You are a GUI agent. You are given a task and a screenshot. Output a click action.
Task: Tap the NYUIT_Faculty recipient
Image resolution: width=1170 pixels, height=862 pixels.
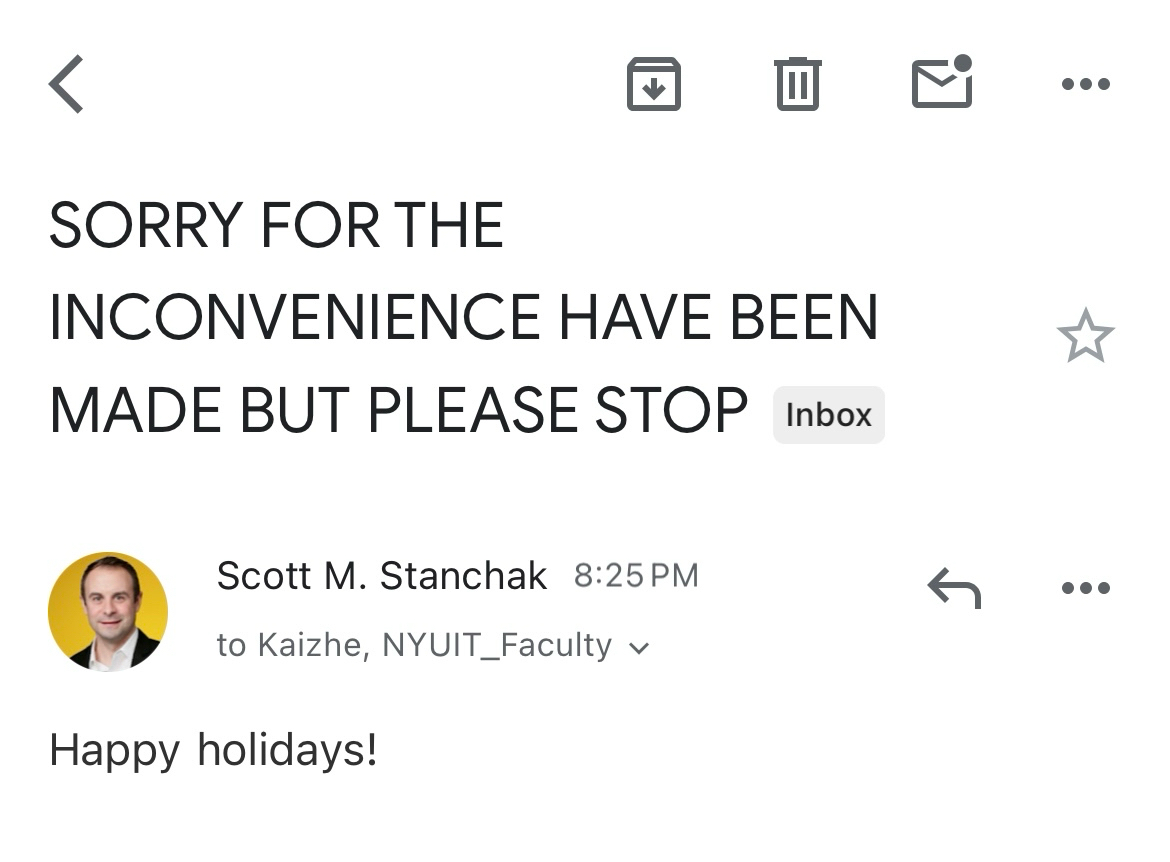coord(496,646)
